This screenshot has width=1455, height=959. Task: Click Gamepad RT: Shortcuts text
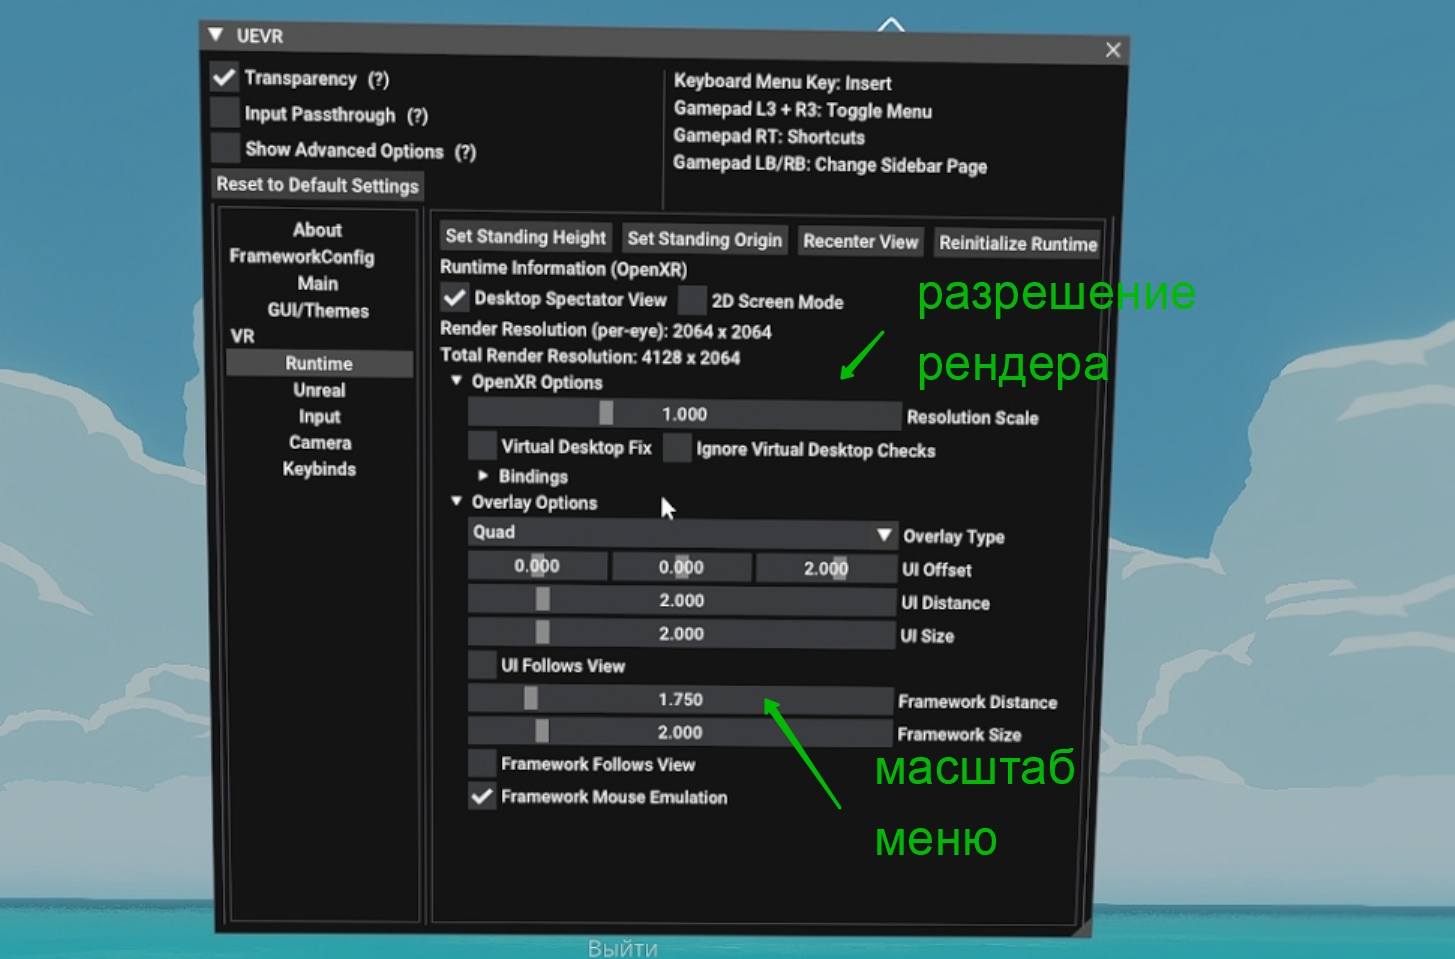pos(769,136)
